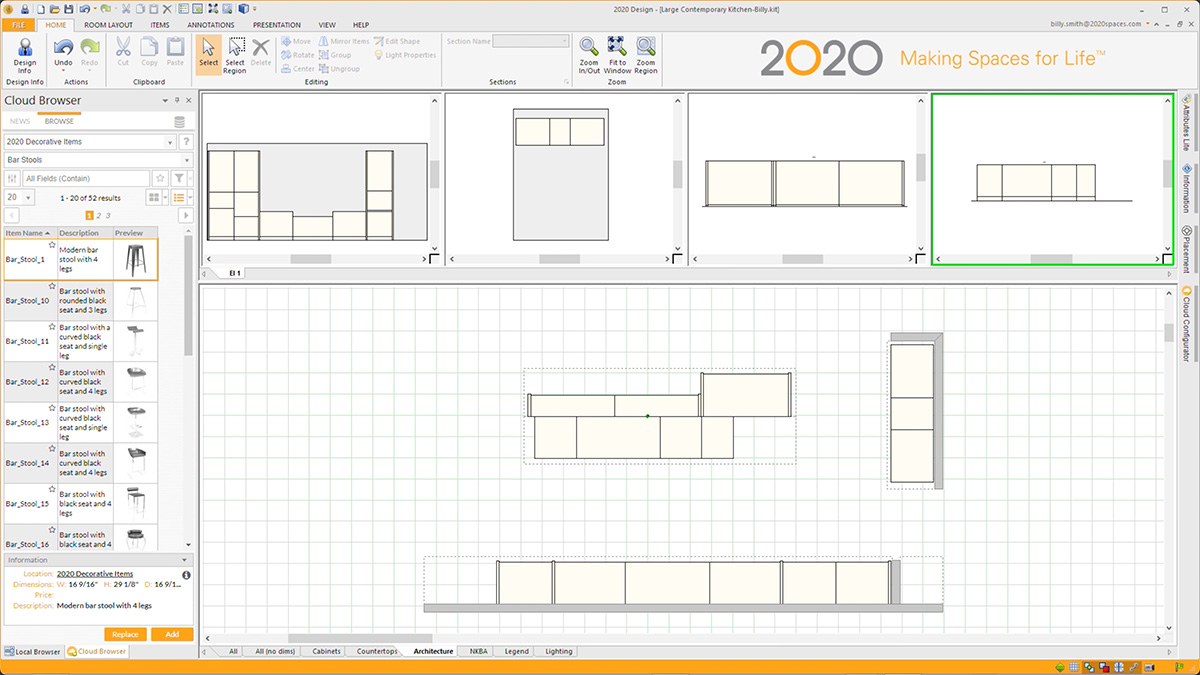Open the Cloud Browser panel options arrow

[x=165, y=101]
